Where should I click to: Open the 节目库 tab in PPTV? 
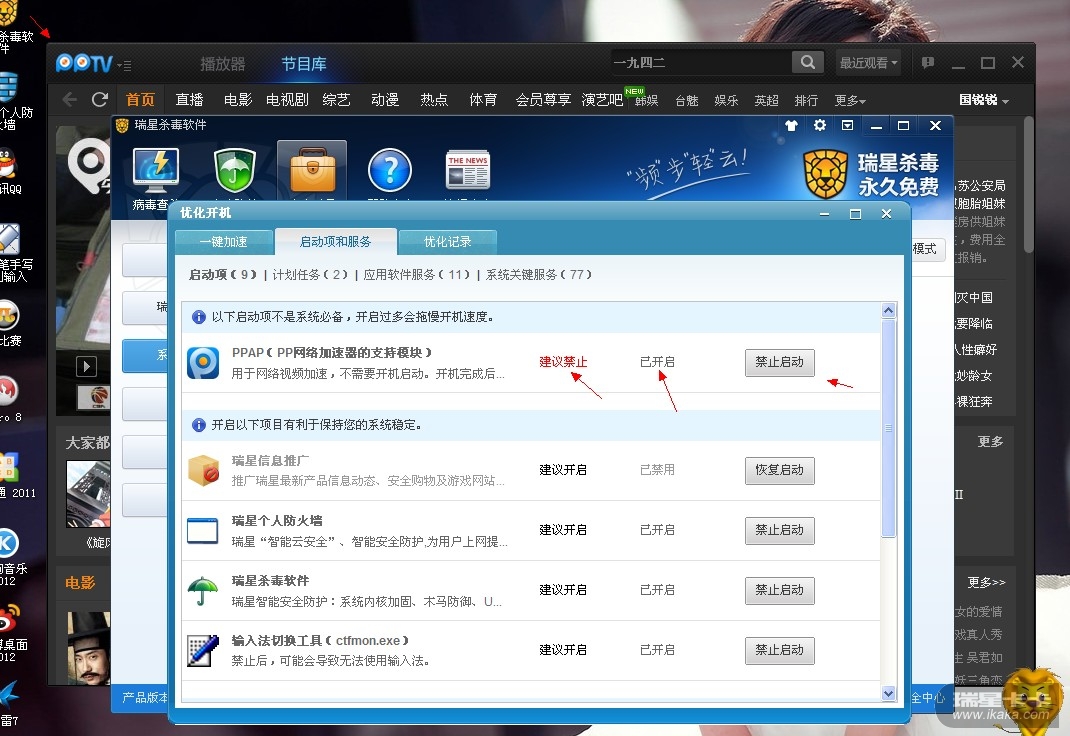[304, 64]
